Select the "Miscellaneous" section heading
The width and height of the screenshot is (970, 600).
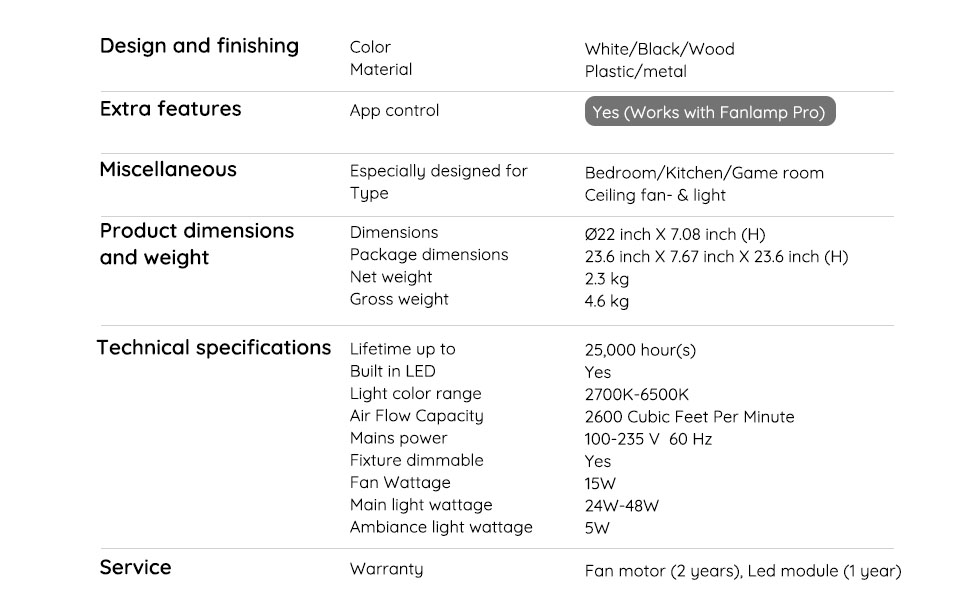click(168, 170)
